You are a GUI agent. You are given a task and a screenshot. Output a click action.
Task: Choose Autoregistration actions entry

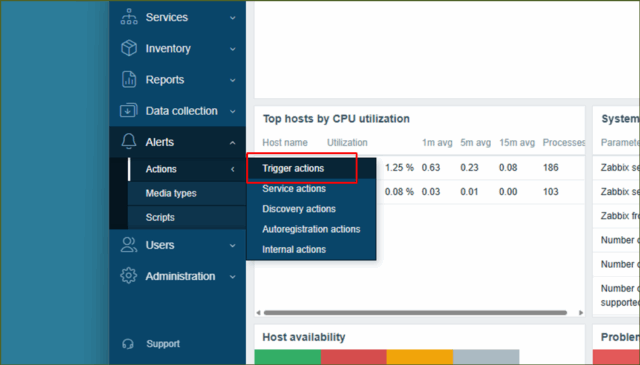pos(311,229)
